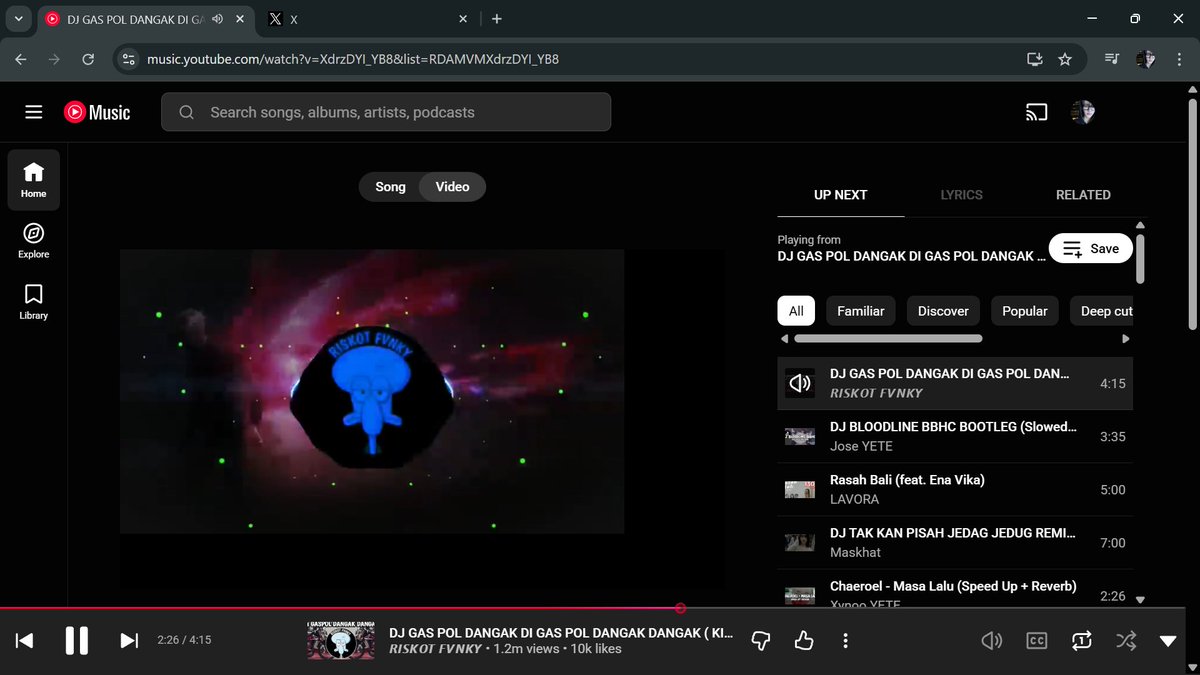Like the current song
This screenshot has height=675, width=1200.
point(804,640)
